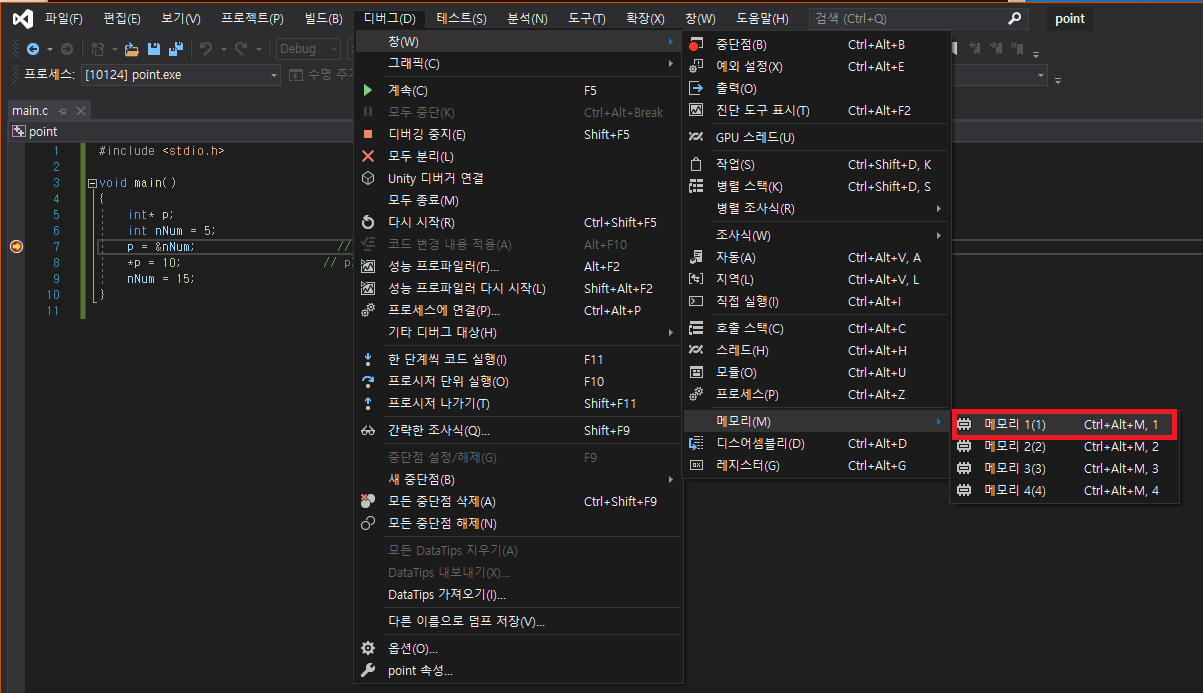
Task: Click the save all files icon
Action: click(x=176, y=49)
